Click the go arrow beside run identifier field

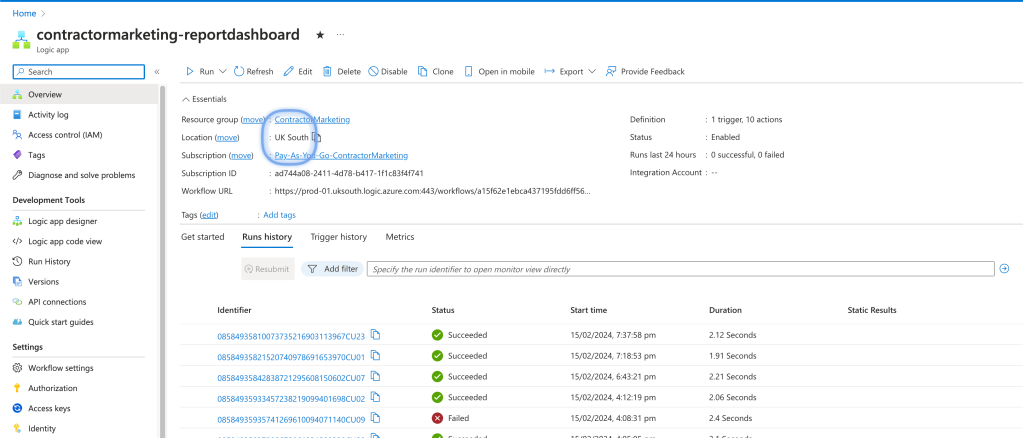(x=1005, y=268)
